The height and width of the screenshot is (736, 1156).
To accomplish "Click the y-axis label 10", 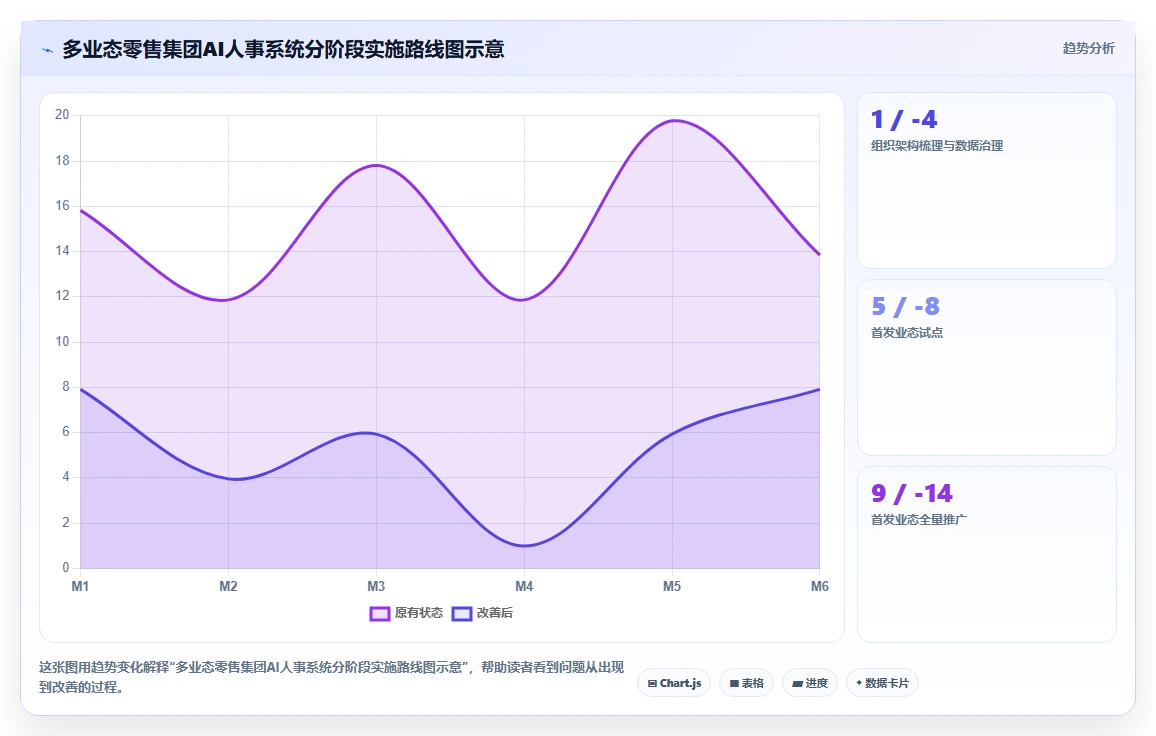I will (x=62, y=341).
